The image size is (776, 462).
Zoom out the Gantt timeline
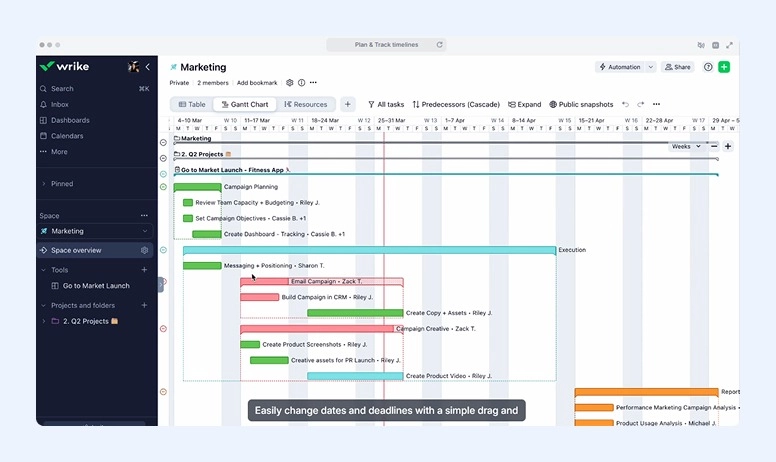point(714,146)
